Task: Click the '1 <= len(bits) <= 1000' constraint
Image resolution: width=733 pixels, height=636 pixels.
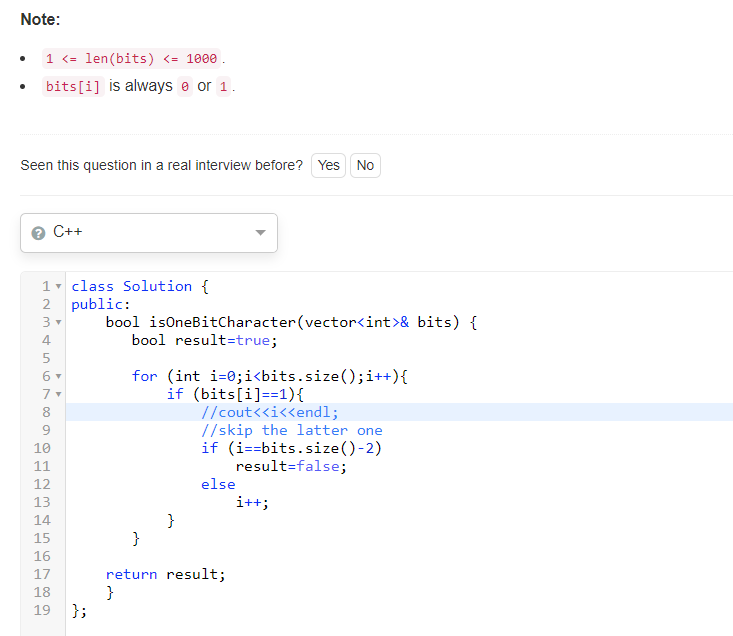Action: tap(131, 59)
